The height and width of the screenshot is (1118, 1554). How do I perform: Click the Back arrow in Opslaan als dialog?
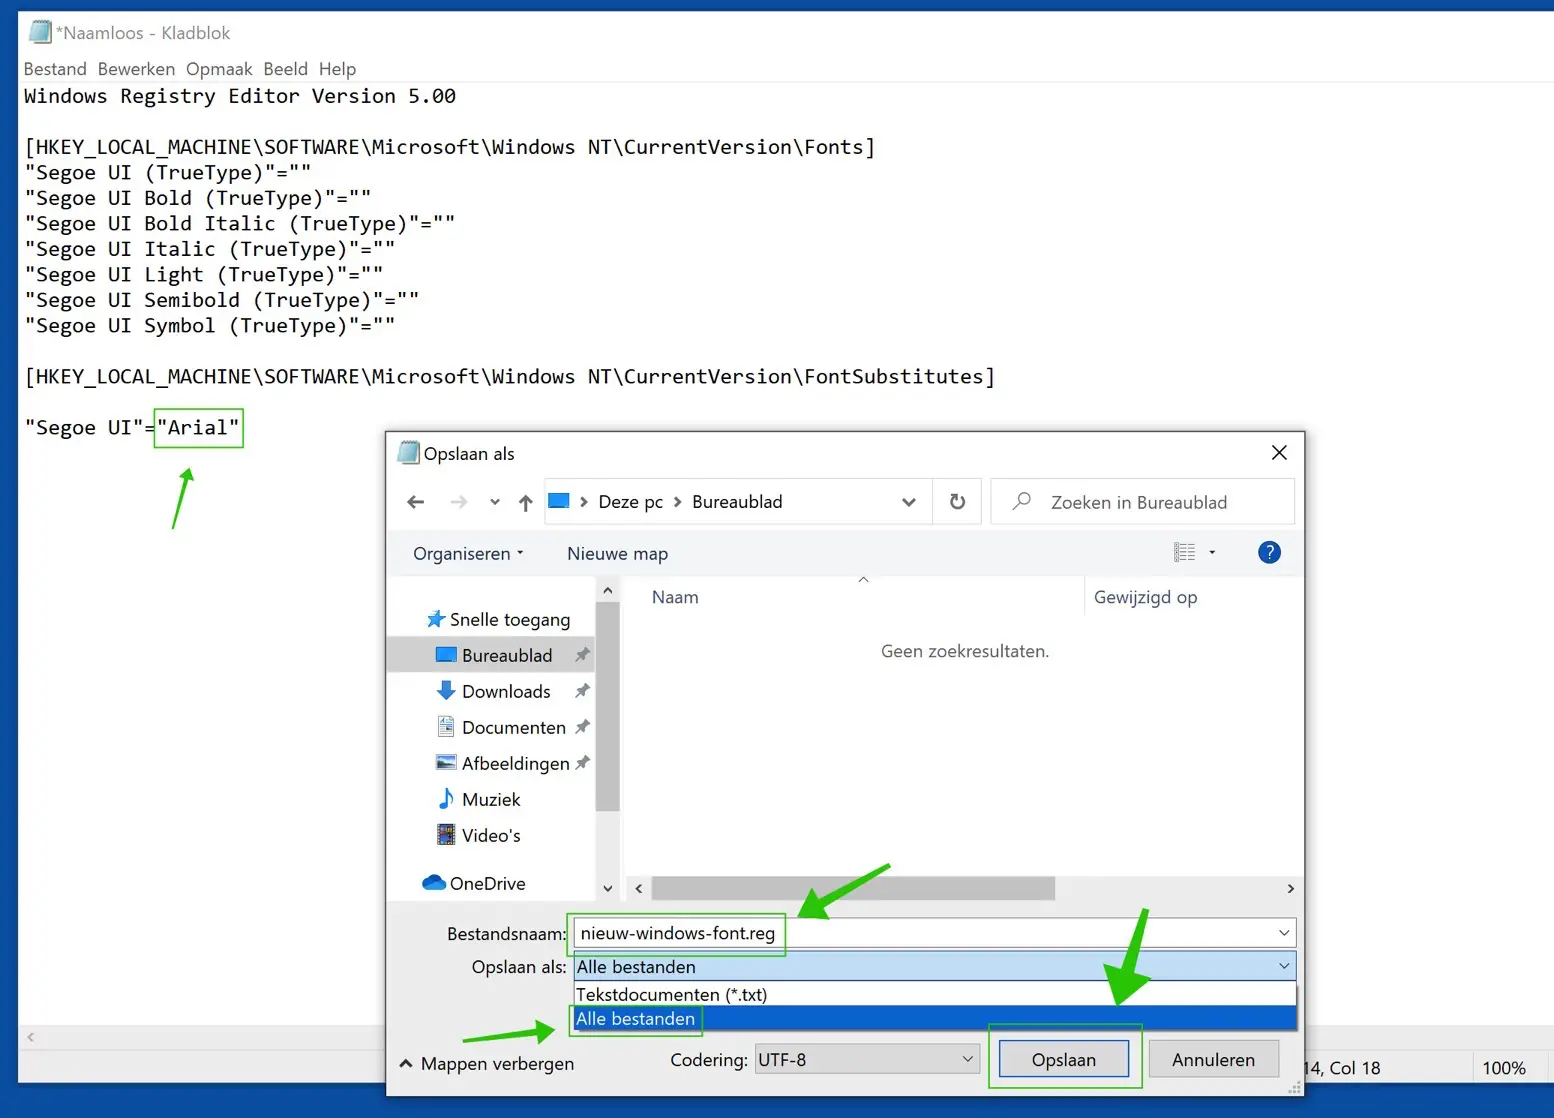pos(416,502)
